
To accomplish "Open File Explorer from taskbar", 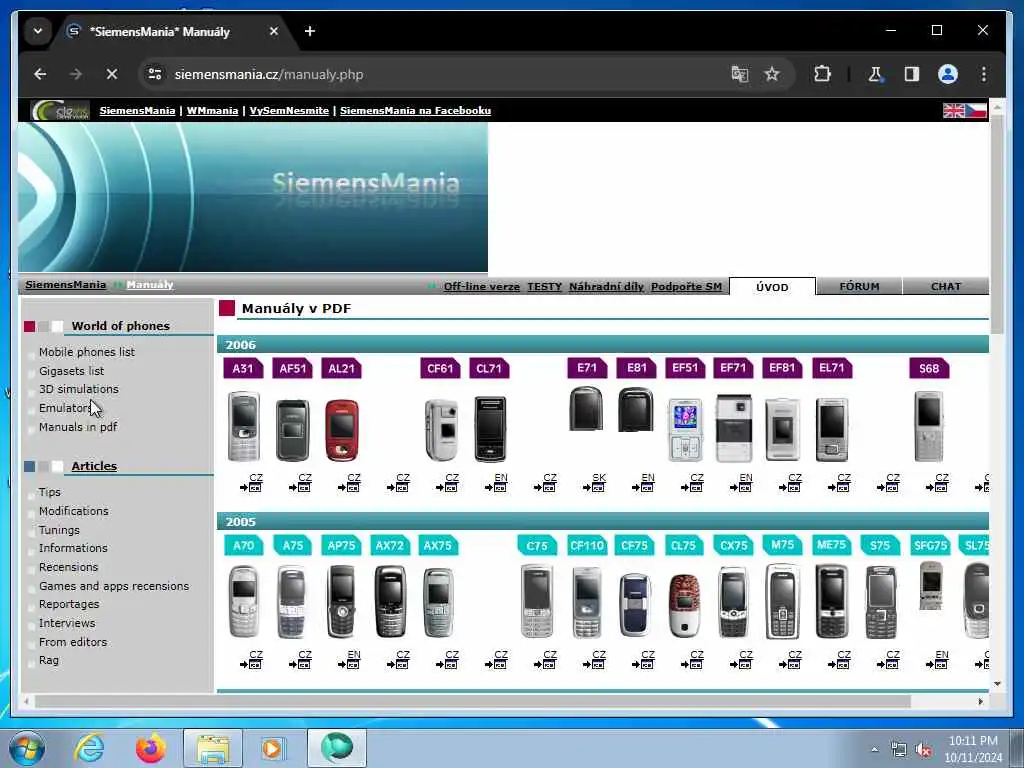I will 213,748.
